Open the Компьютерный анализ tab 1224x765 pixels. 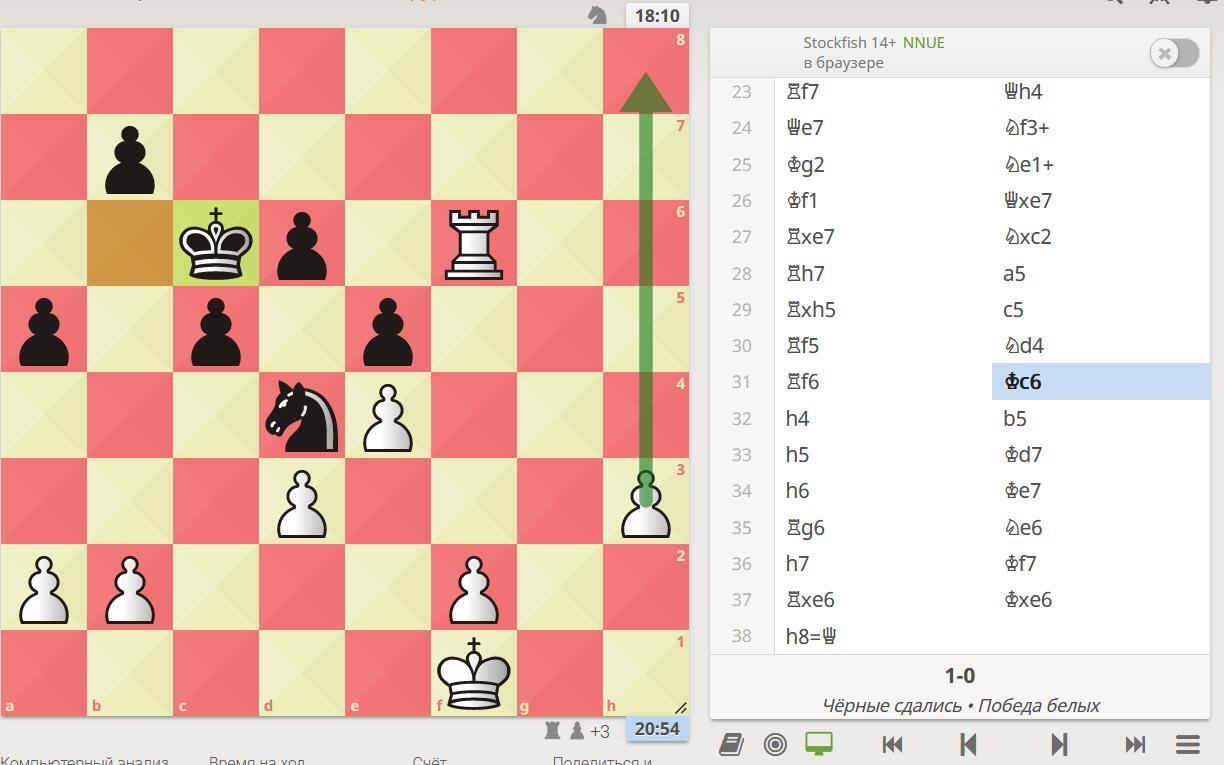pyautogui.click(x=84, y=760)
